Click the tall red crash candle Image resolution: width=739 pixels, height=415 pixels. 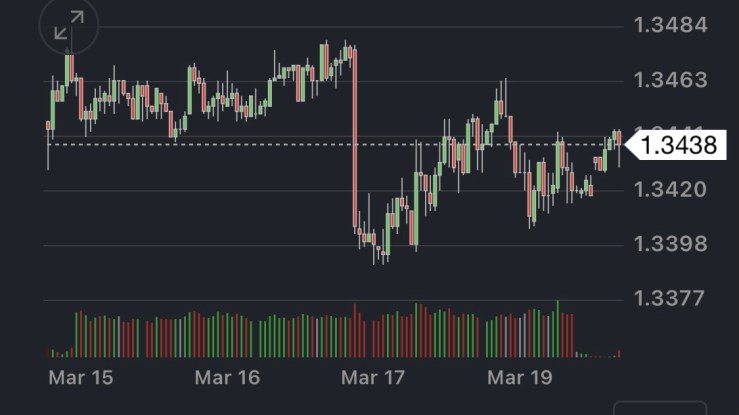click(x=354, y=140)
